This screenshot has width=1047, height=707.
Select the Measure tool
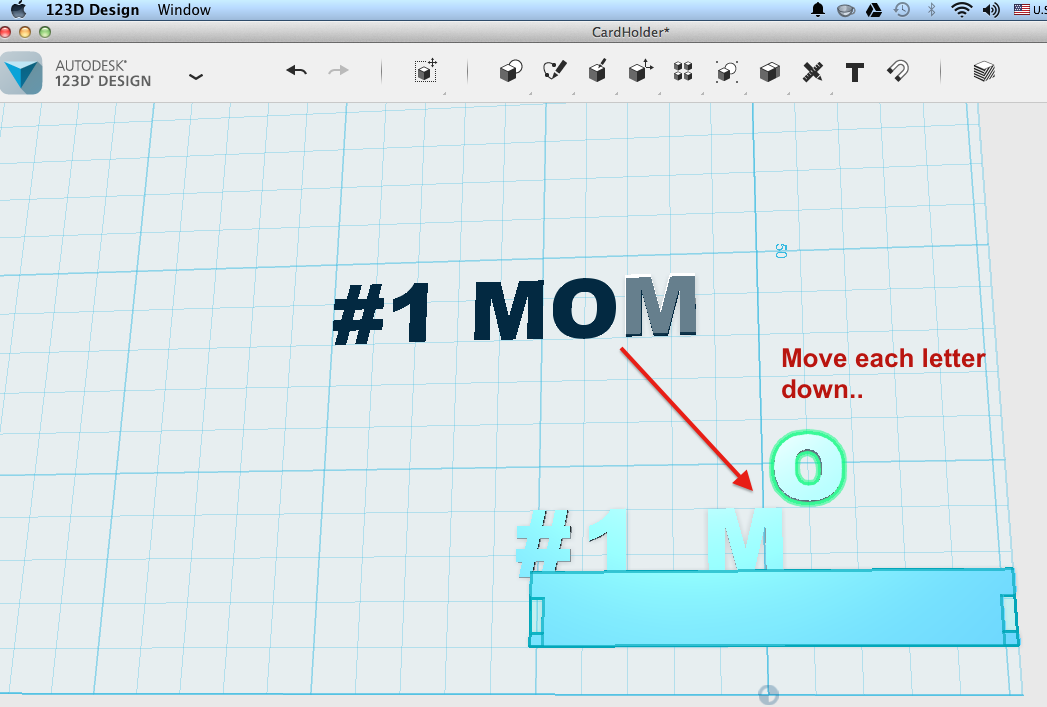pyautogui.click(x=813, y=71)
